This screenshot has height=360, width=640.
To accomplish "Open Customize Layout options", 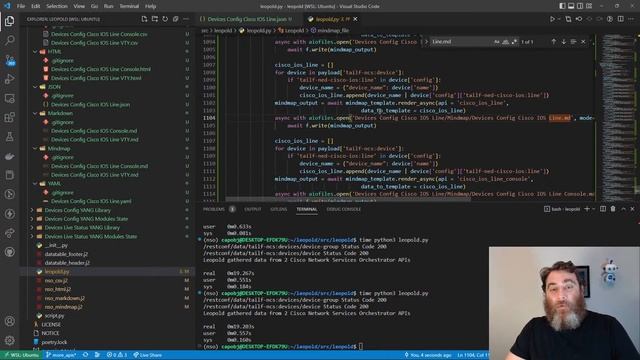I will pyautogui.click(x=589, y=6).
